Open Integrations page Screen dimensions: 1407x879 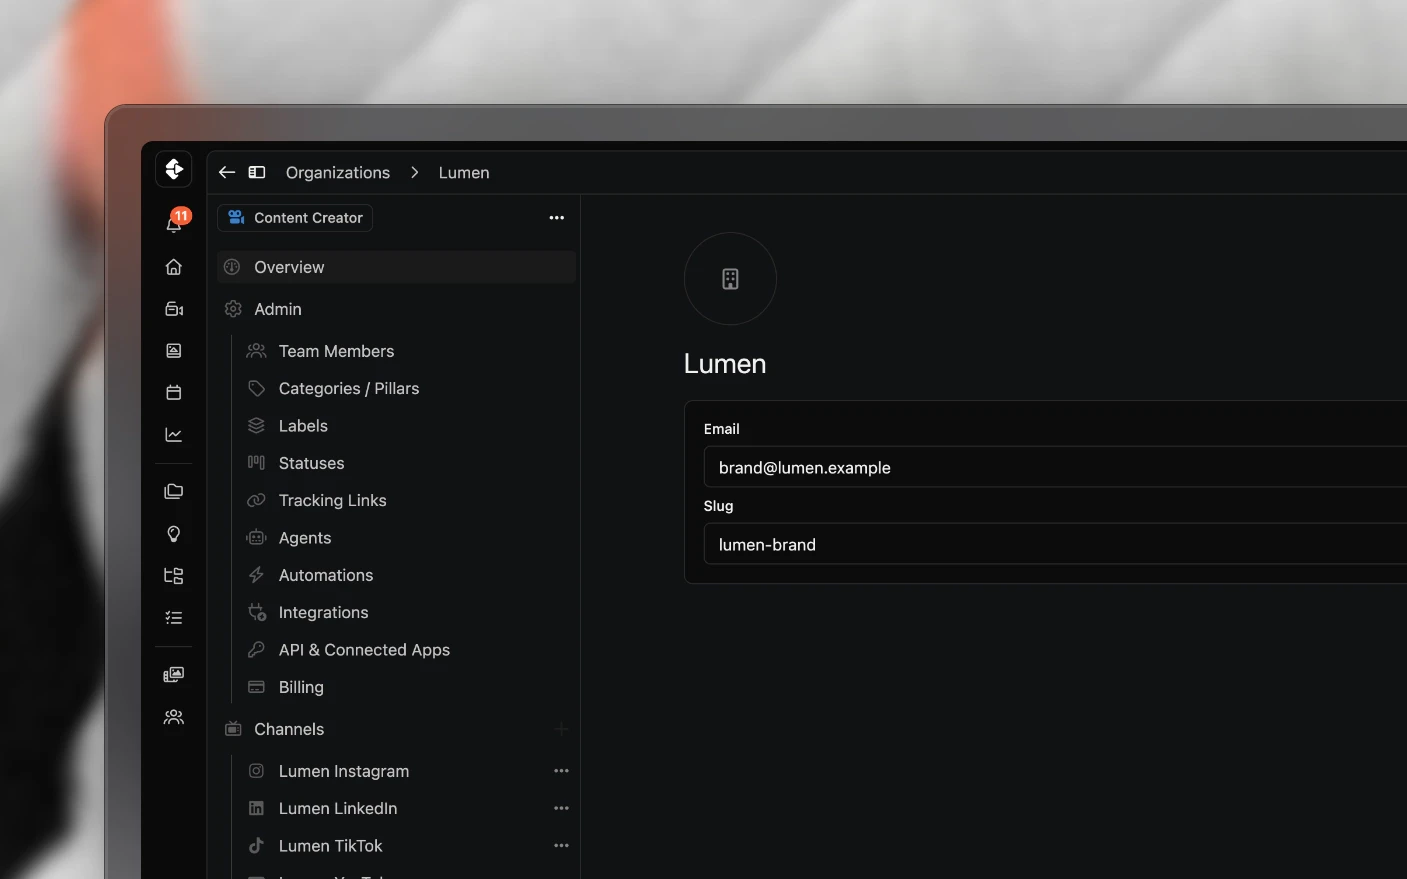(323, 613)
